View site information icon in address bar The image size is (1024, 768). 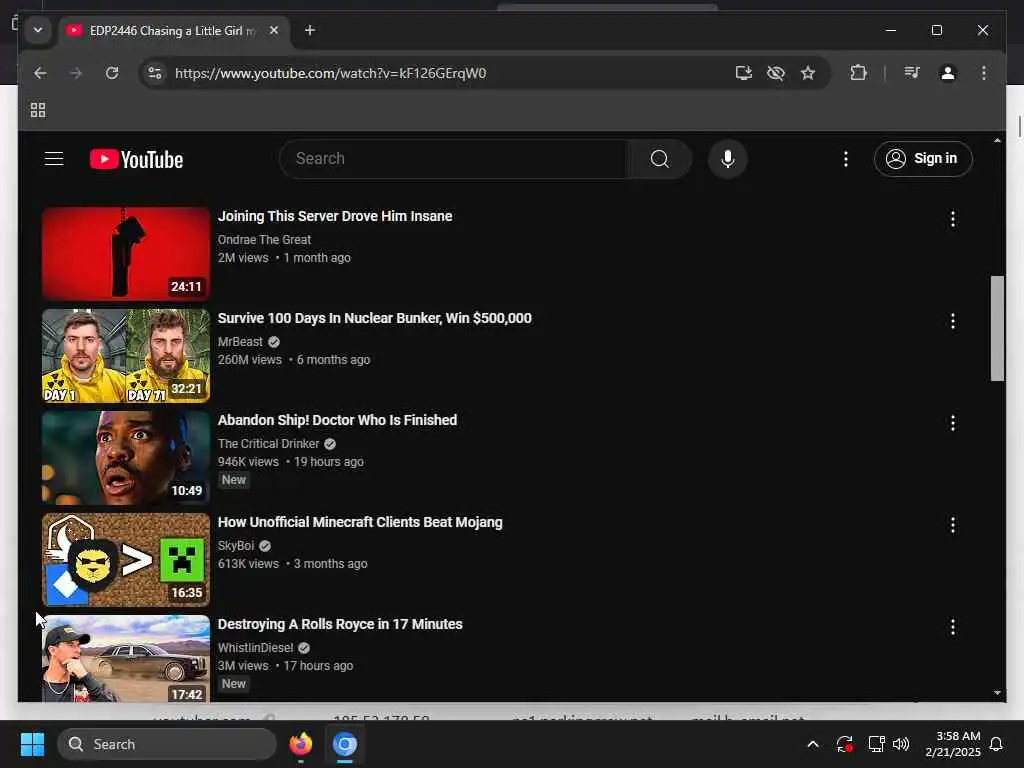click(x=155, y=73)
